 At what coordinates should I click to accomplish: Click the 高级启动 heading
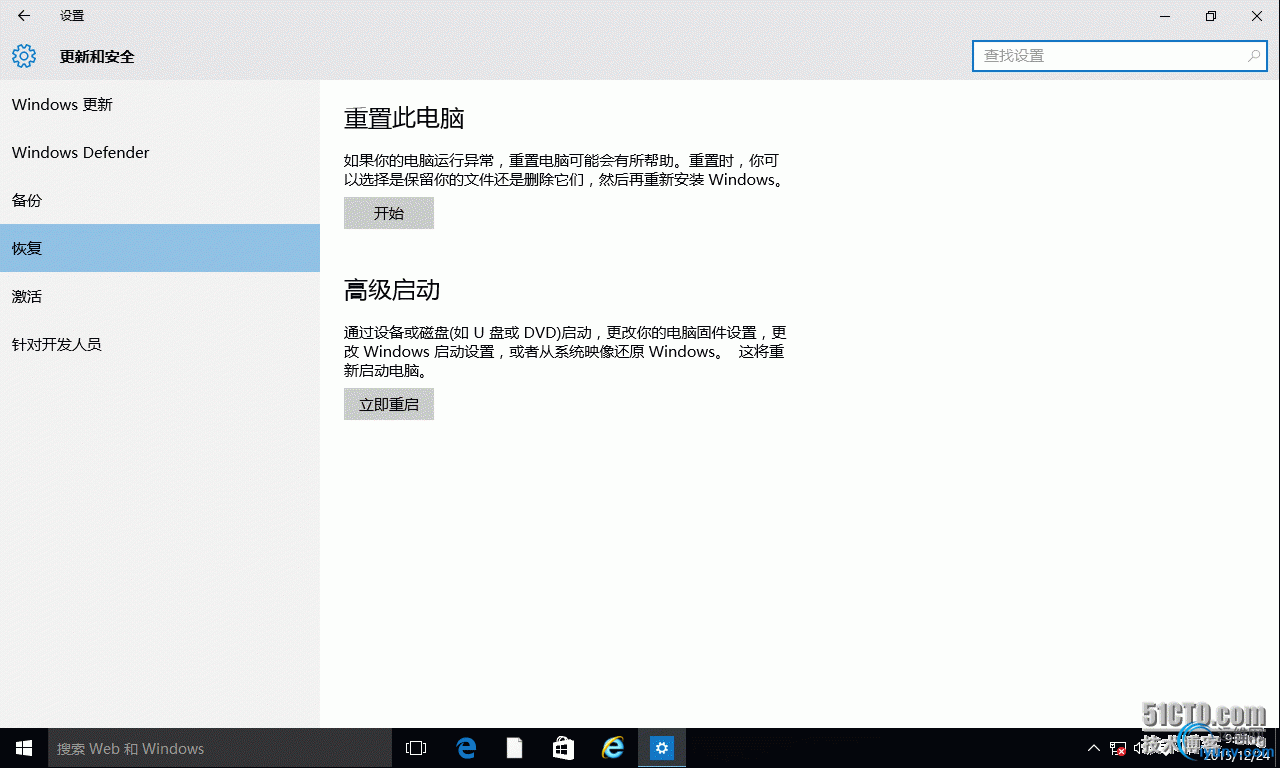click(392, 290)
